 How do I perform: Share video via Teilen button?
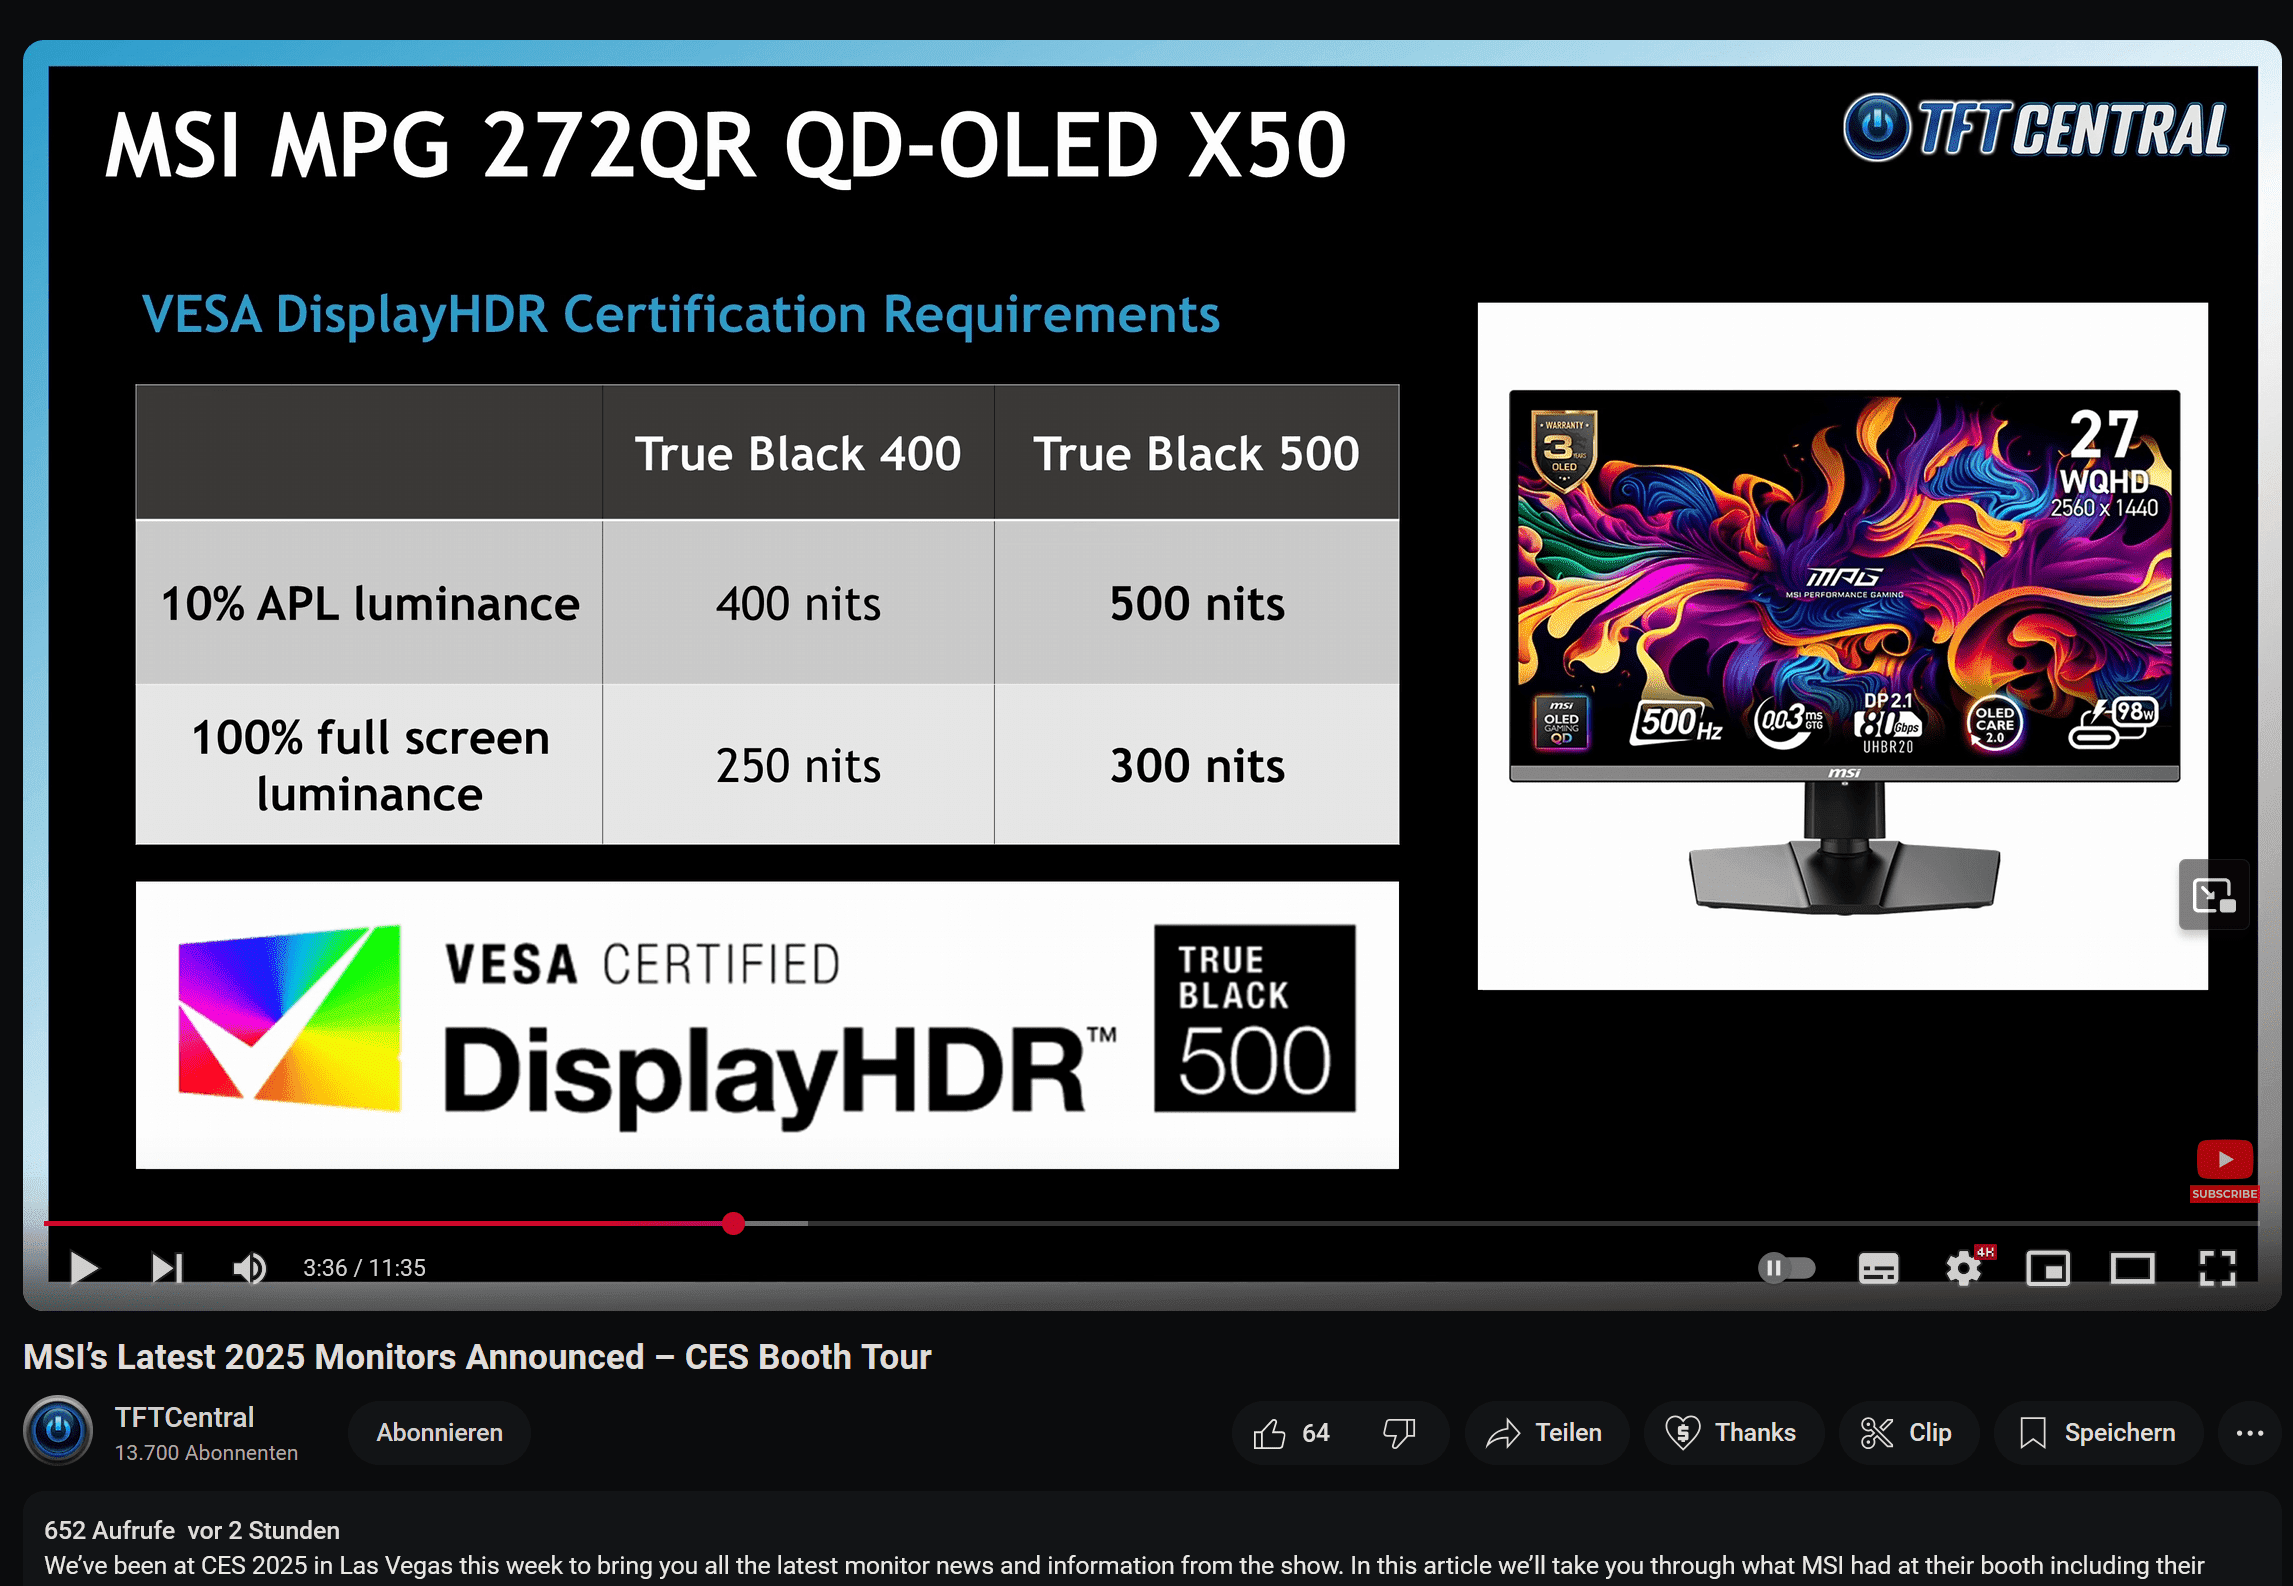(1545, 1433)
